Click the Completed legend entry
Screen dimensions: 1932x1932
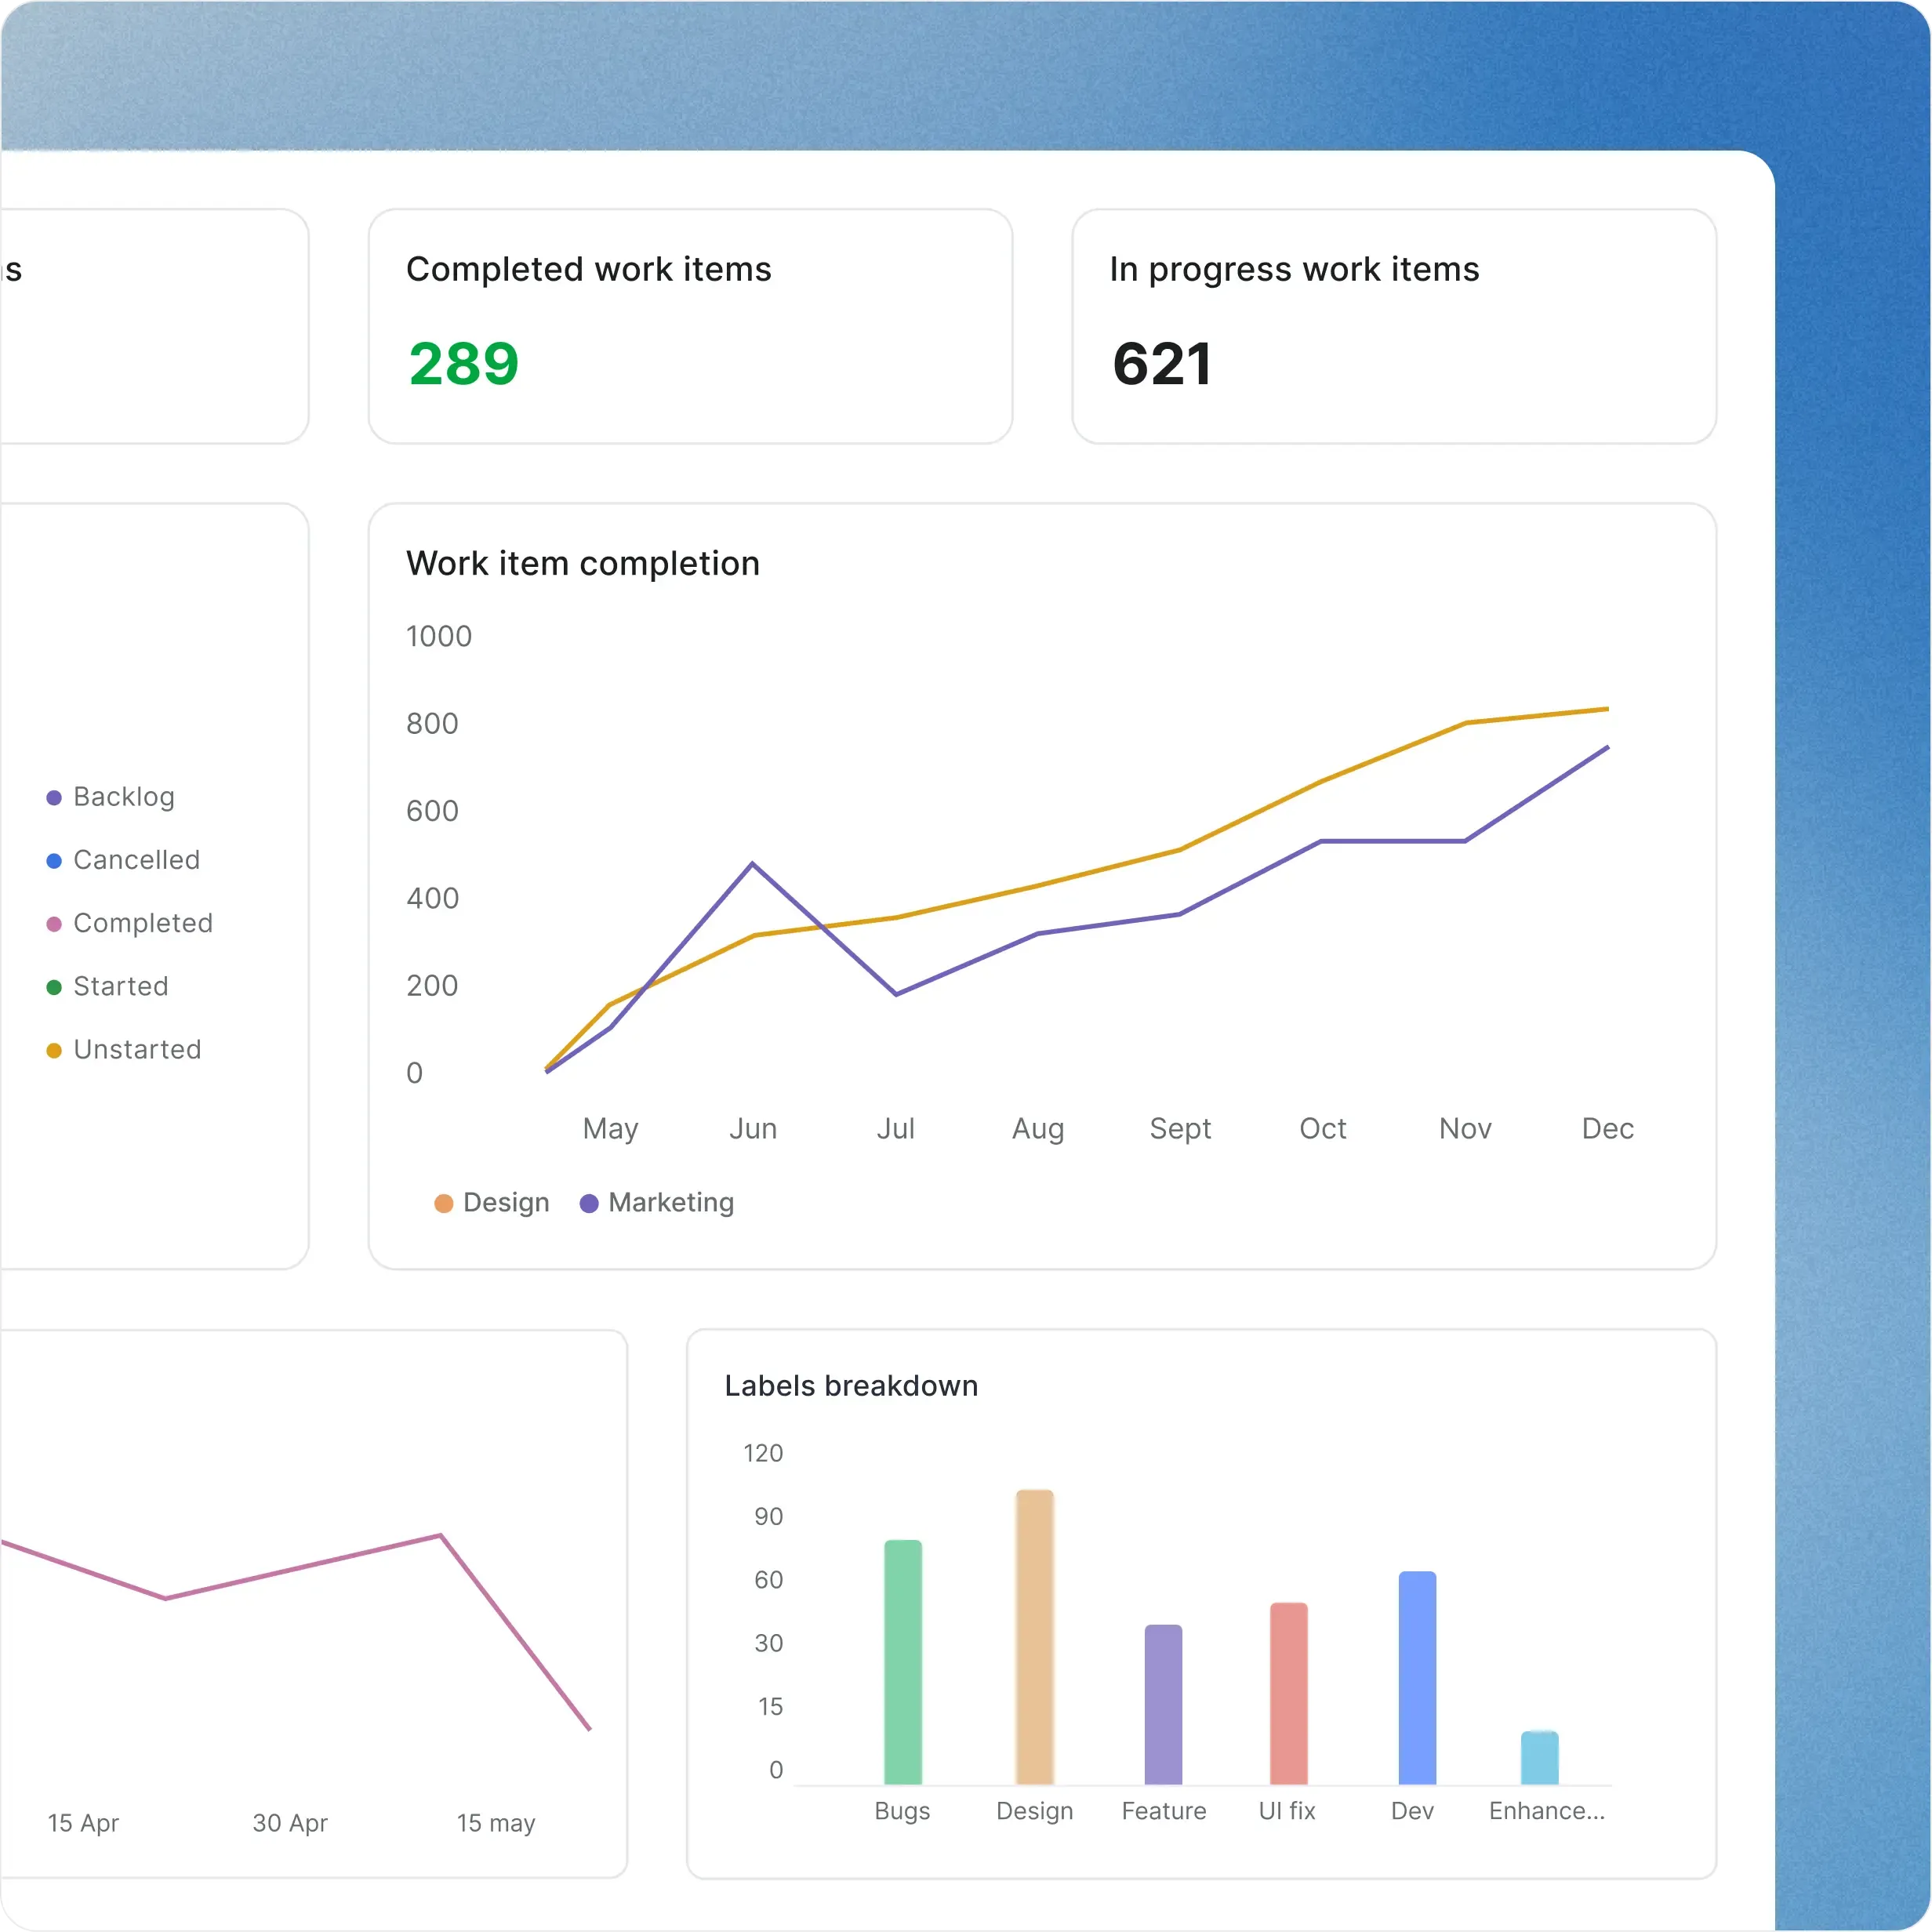(x=130, y=923)
